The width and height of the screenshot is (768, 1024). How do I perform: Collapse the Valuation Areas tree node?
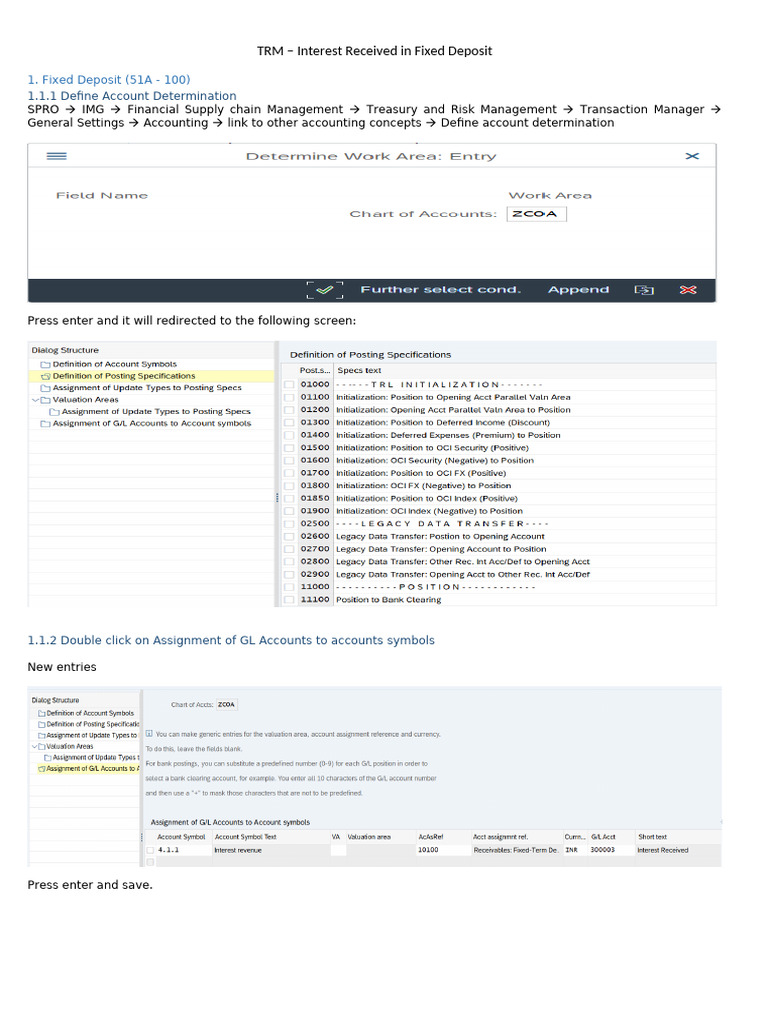[x=35, y=400]
